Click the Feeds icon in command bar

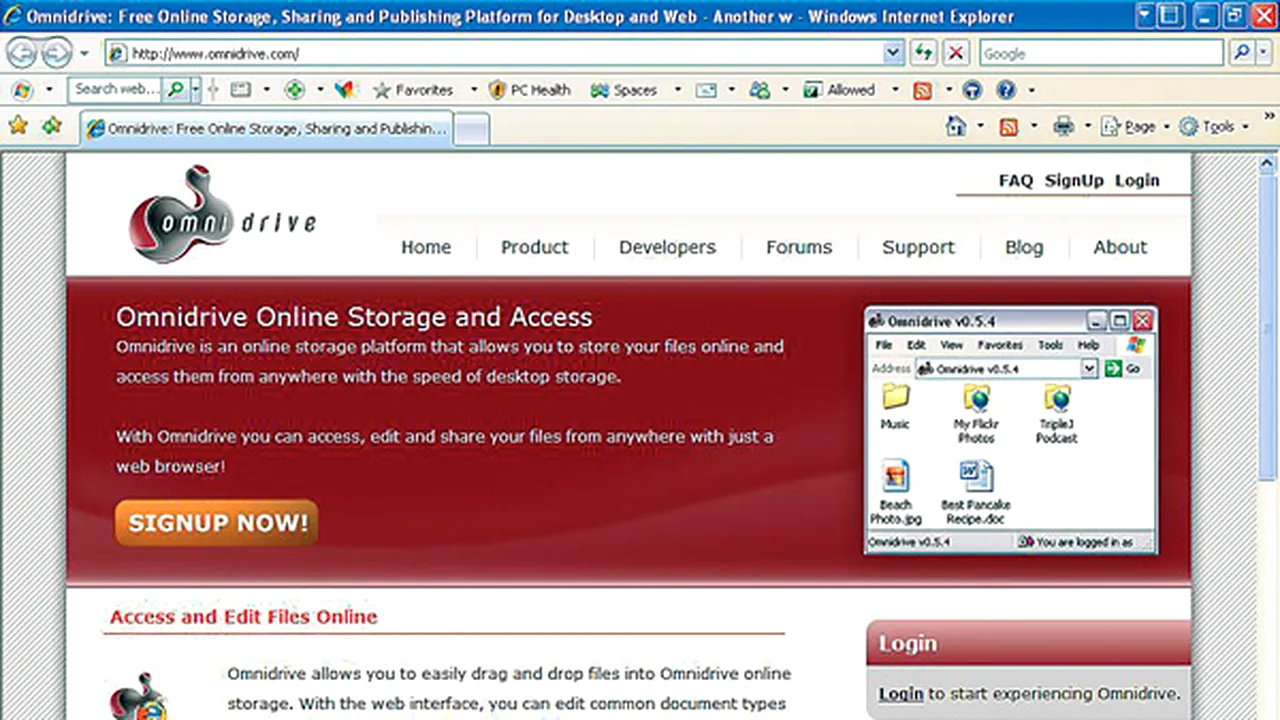(x=1009, y=126)
